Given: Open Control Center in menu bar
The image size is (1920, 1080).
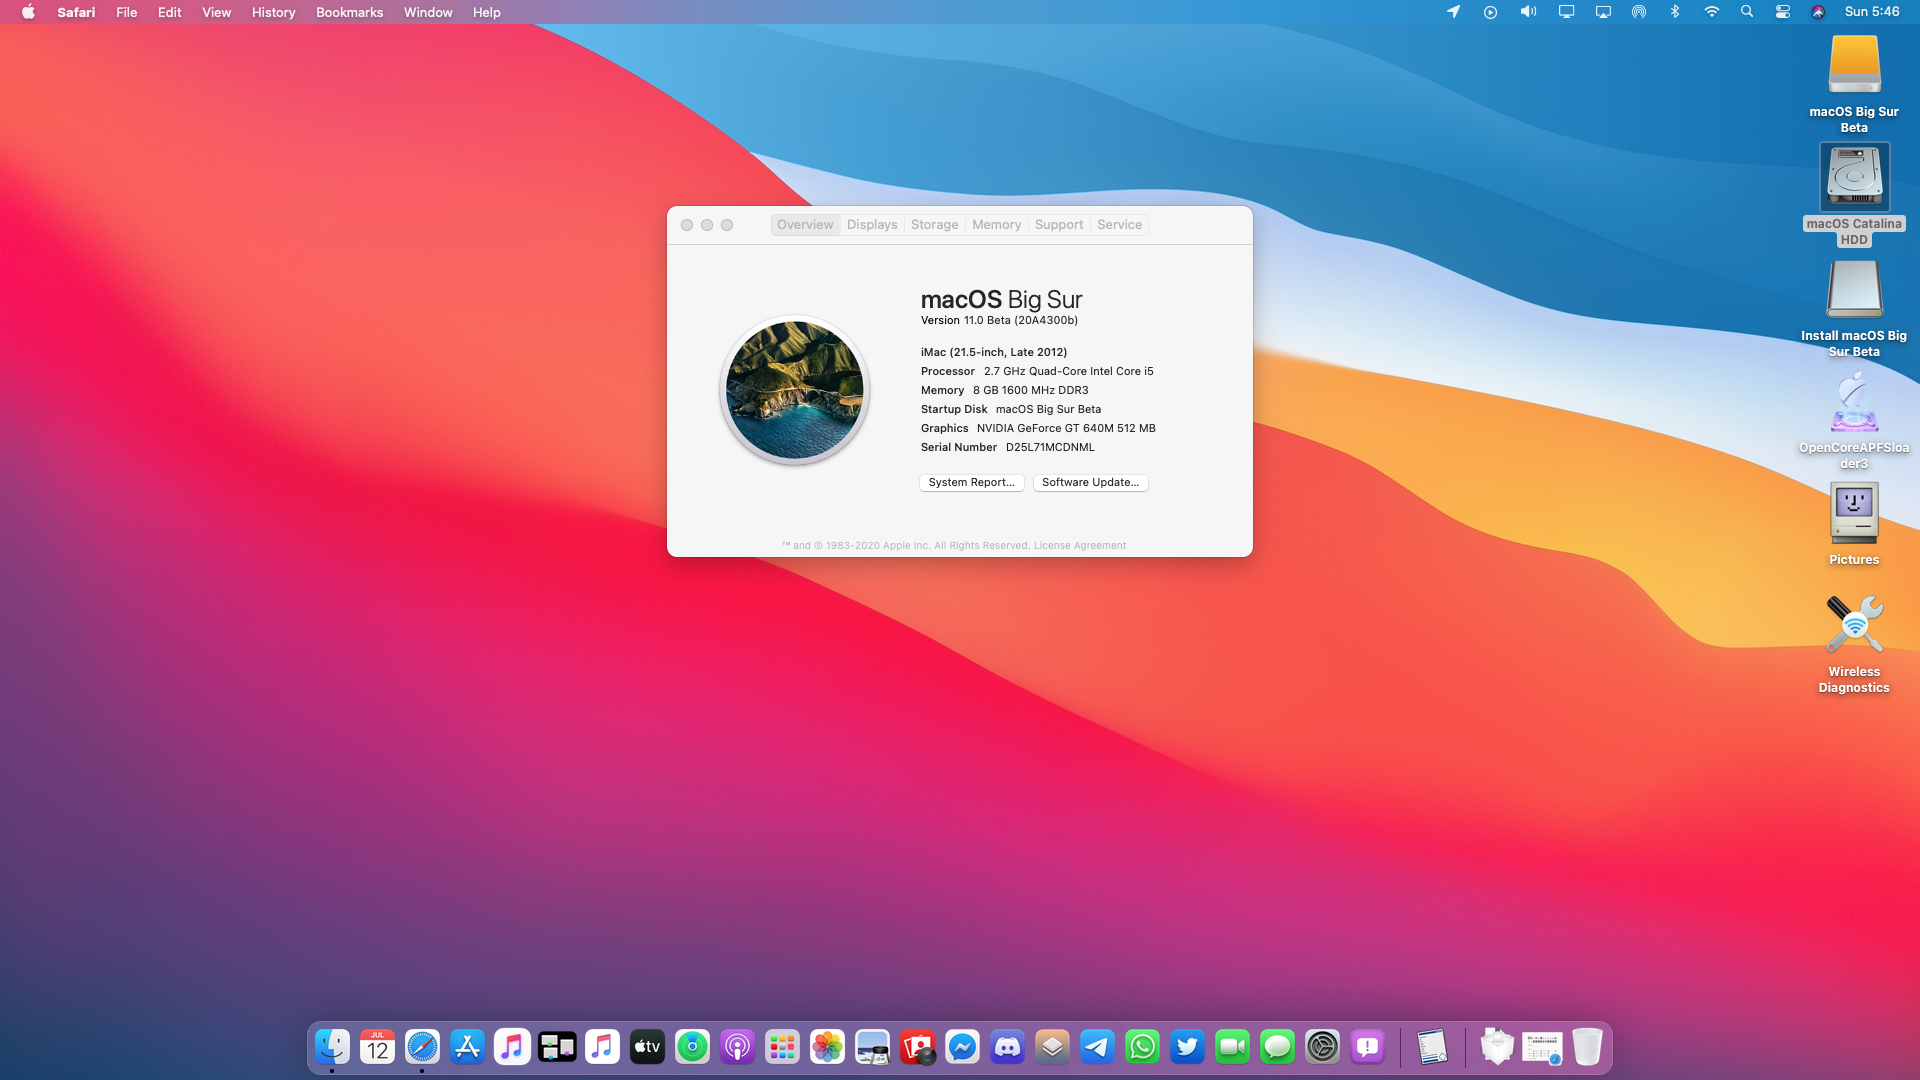Looking at the screenshot, I should coord(1782,12).
